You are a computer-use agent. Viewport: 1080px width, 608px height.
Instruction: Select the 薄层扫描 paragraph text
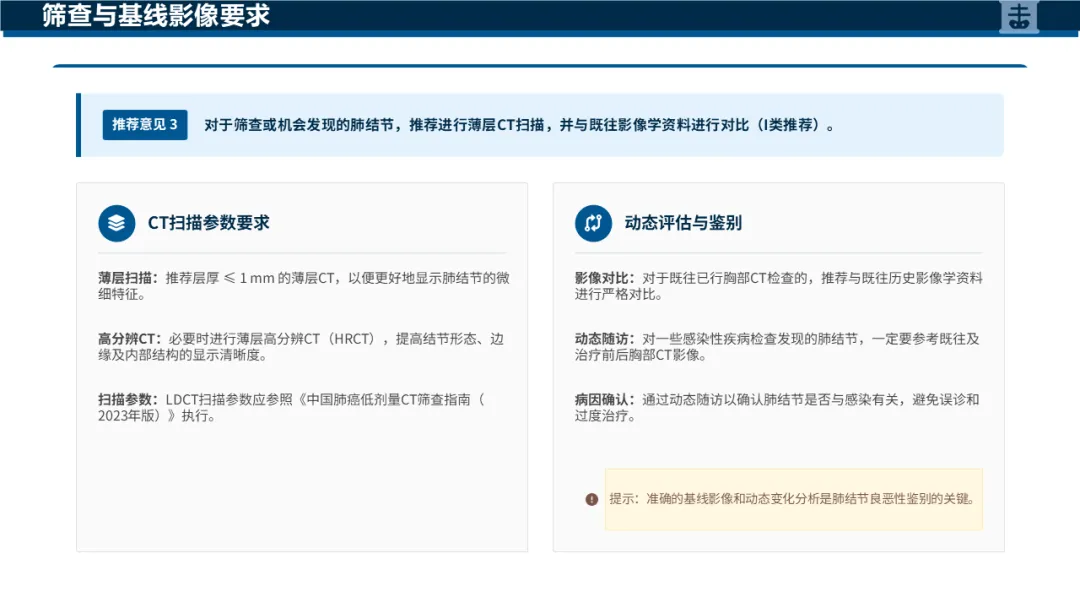point(304,286)
